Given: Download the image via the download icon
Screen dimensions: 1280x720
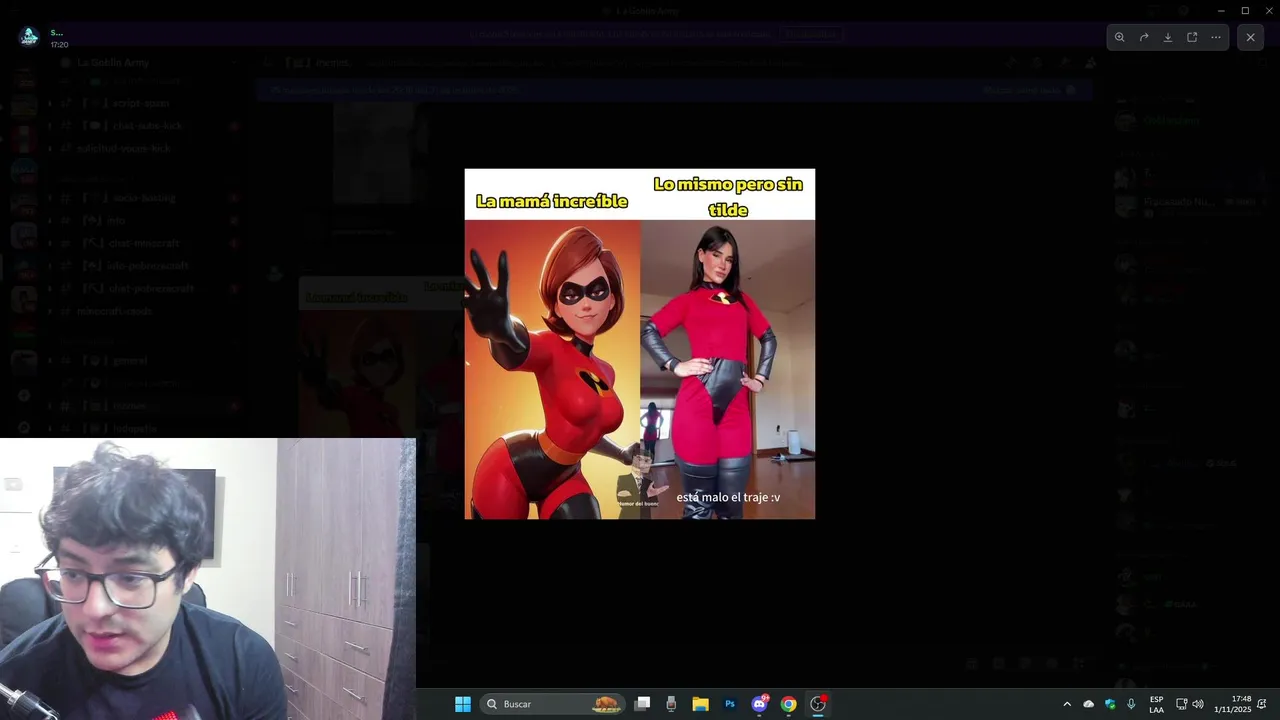Looking at the screenshot, I should [x=1168, y=37].
